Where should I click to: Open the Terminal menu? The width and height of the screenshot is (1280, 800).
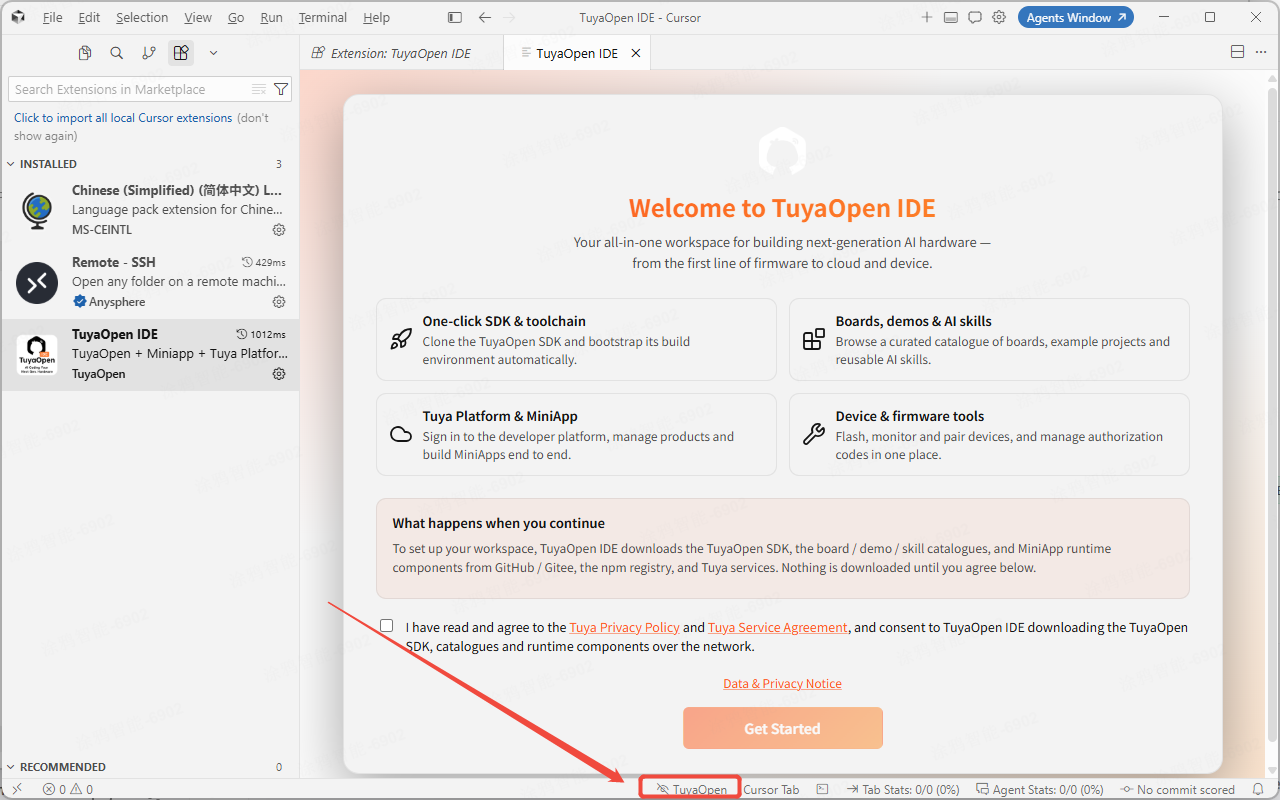coord(323,18)
